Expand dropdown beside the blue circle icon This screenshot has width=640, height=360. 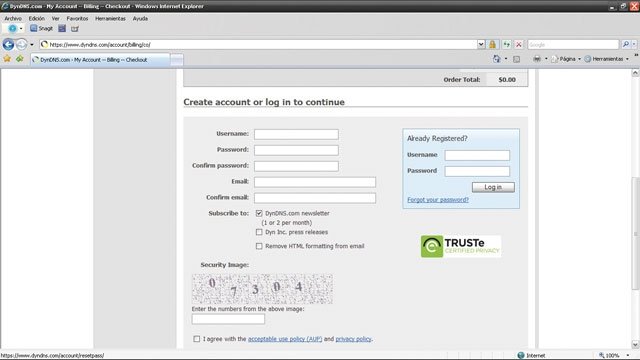(21, 29)
